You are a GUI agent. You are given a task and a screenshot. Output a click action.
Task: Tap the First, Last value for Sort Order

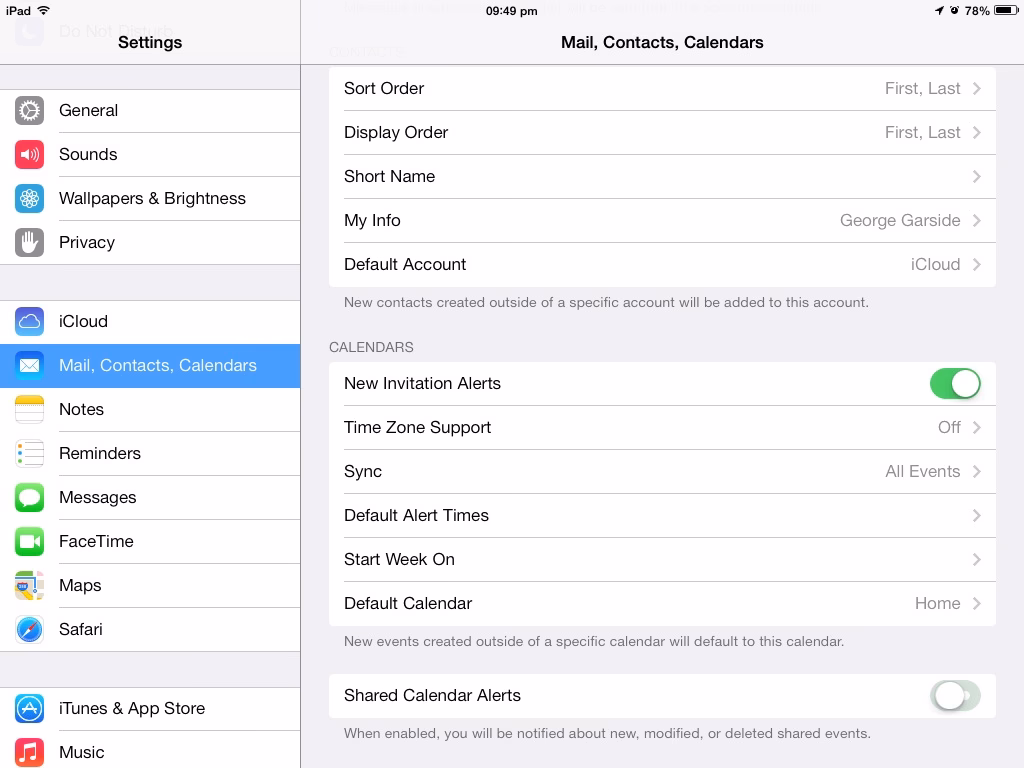click(922, 89)
